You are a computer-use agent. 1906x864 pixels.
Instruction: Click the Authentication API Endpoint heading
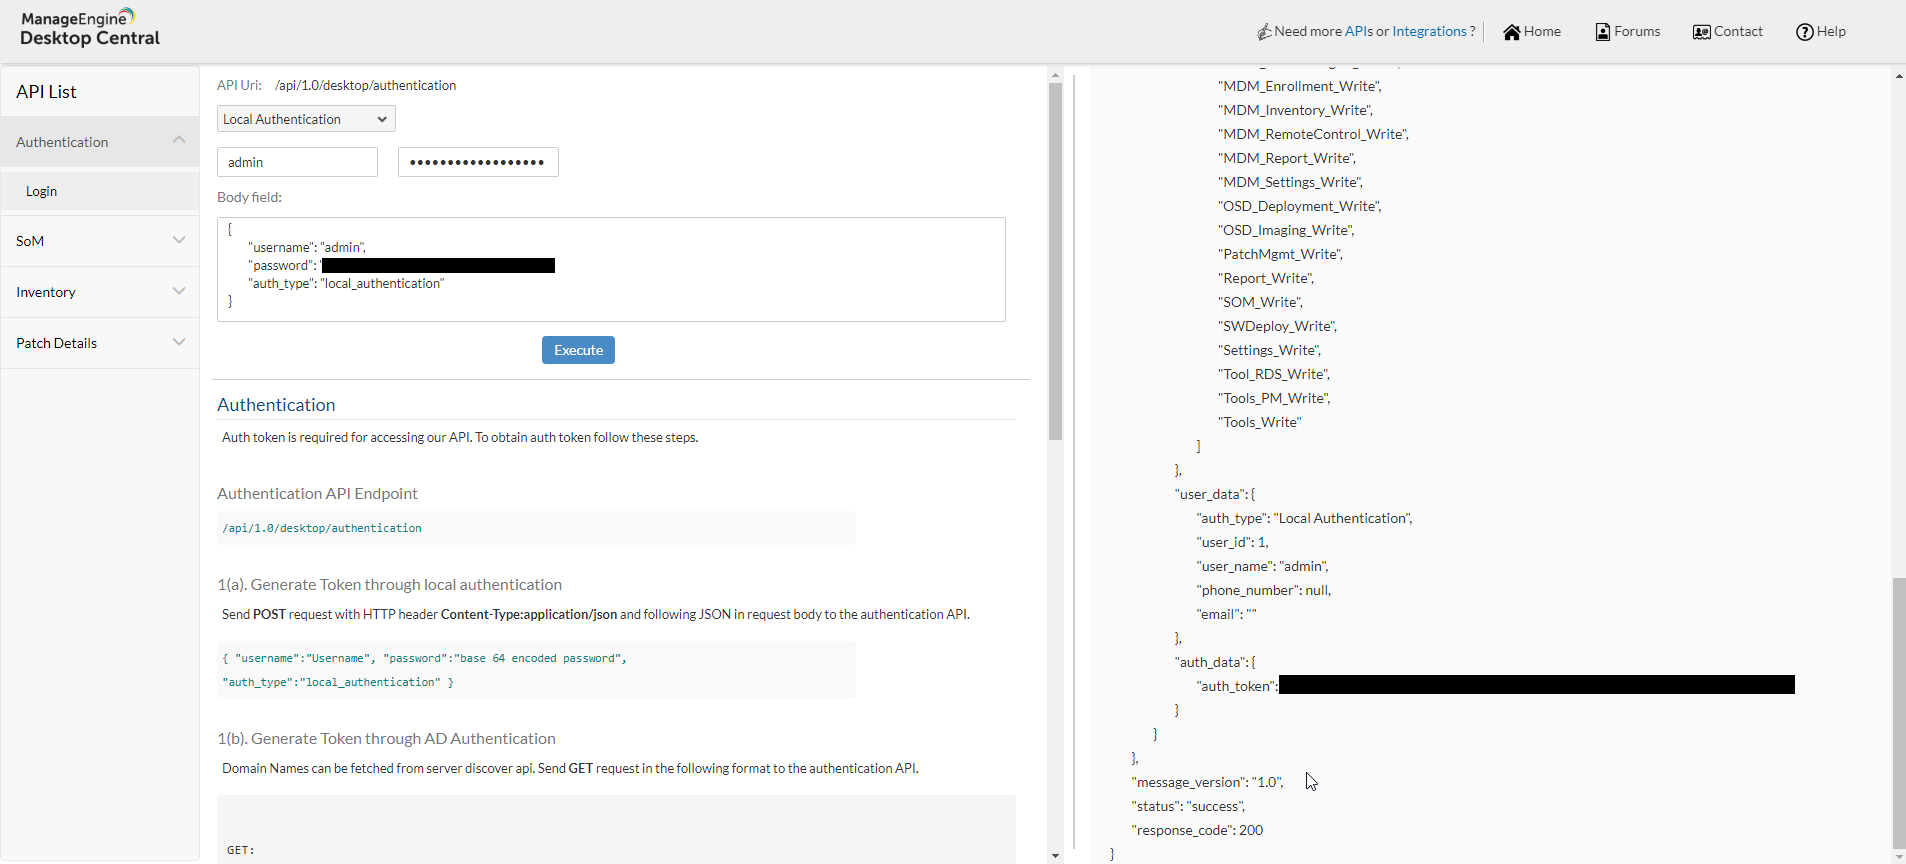(317, 494)
